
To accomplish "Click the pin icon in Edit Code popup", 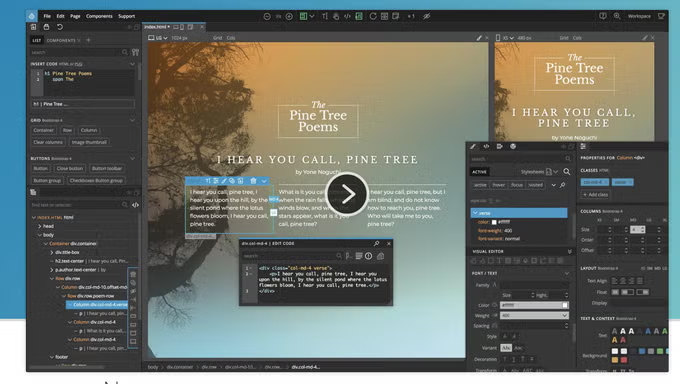I will [x=376, y=244].
